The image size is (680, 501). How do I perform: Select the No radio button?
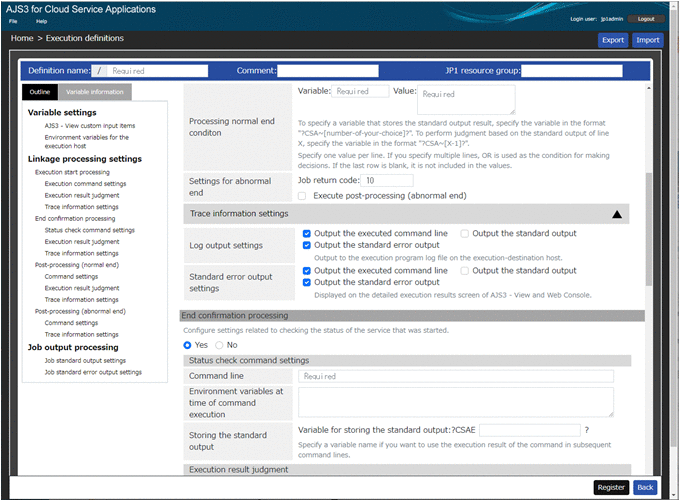[219, 345]
